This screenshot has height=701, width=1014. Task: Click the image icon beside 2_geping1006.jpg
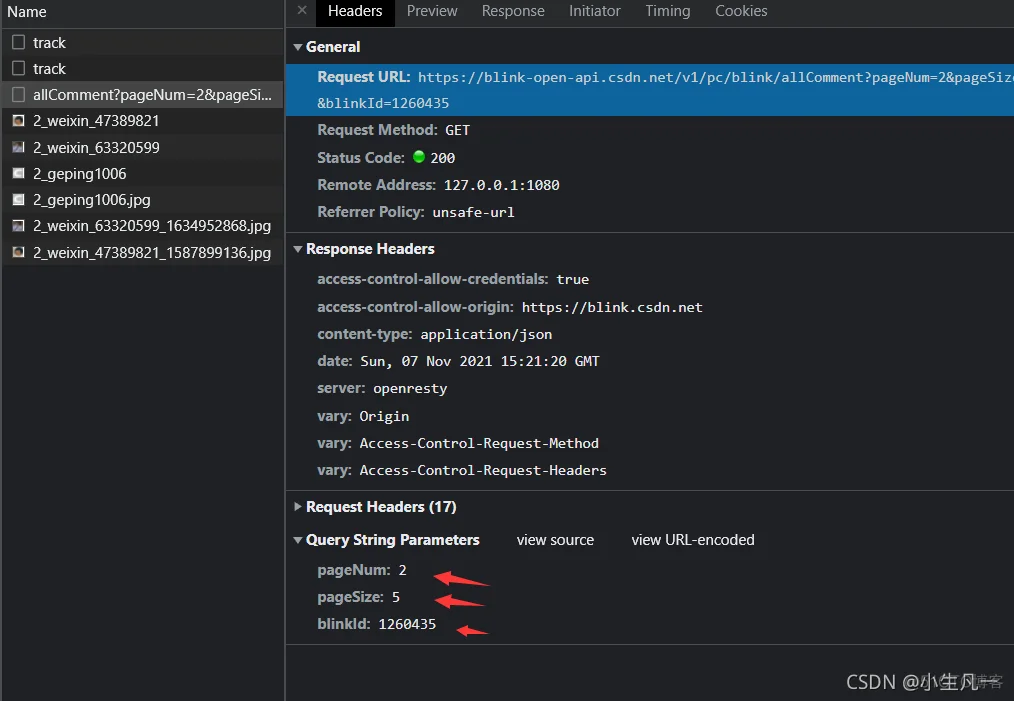[x=19, y=200]
